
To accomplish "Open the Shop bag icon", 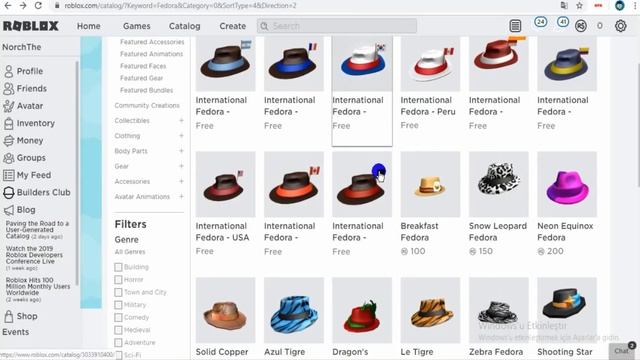I will pyautogui.click(x=9, y=316).
